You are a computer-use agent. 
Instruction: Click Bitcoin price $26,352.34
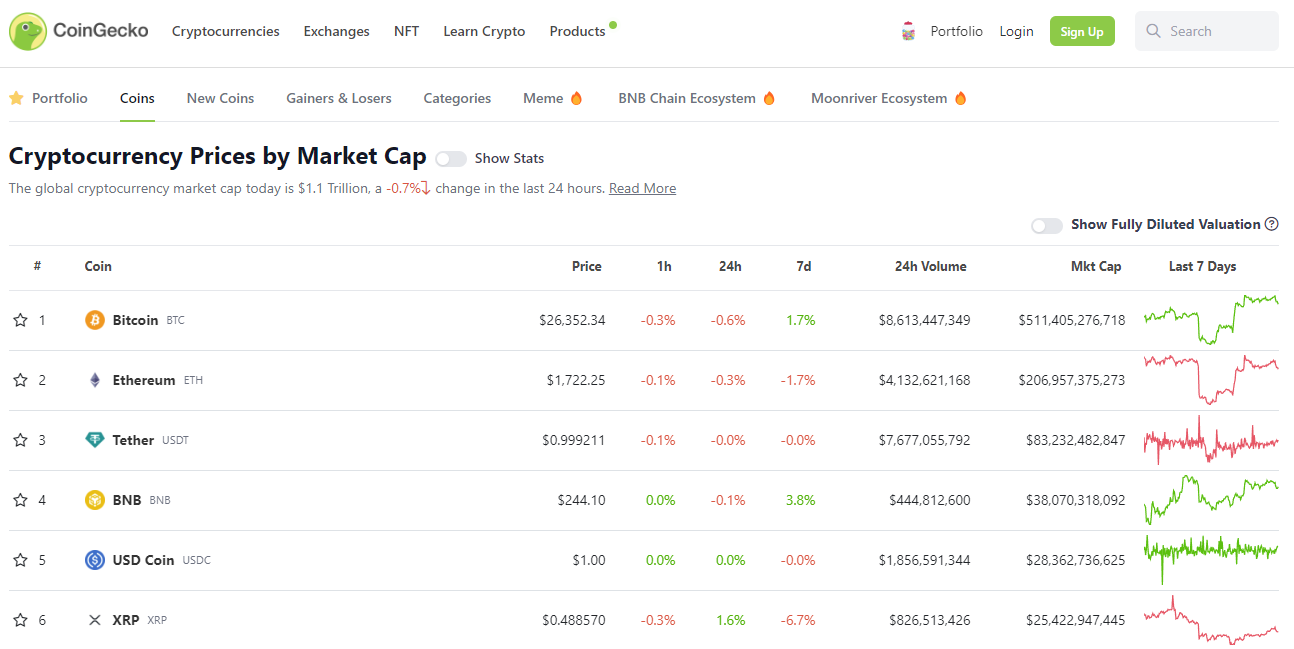point(572,320)
